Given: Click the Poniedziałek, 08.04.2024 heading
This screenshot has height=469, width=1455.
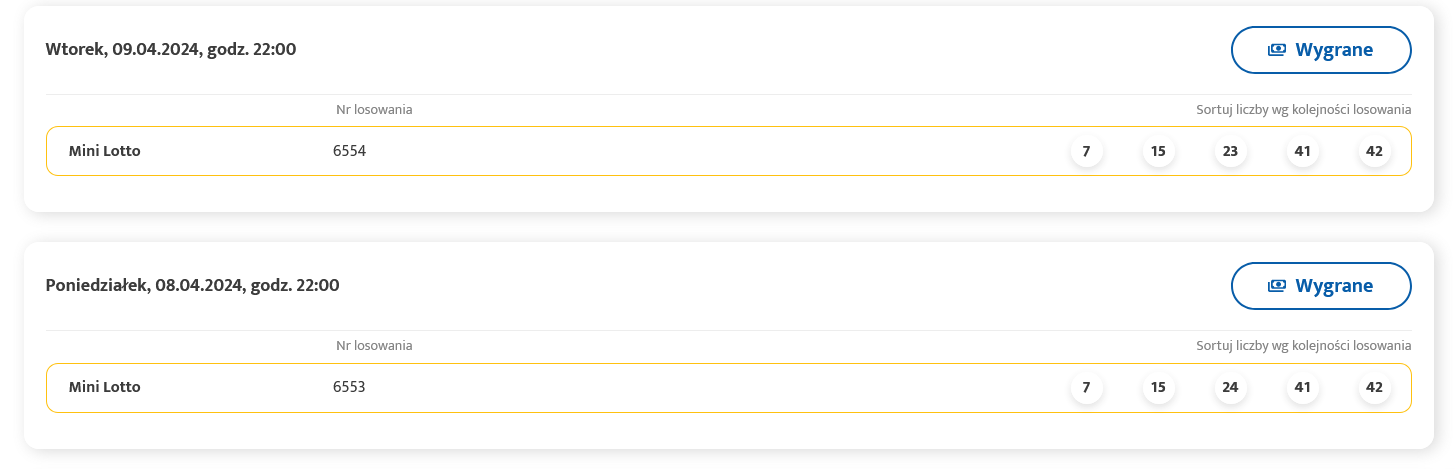Looking at the screenshot, I should (x=192, y=286).
